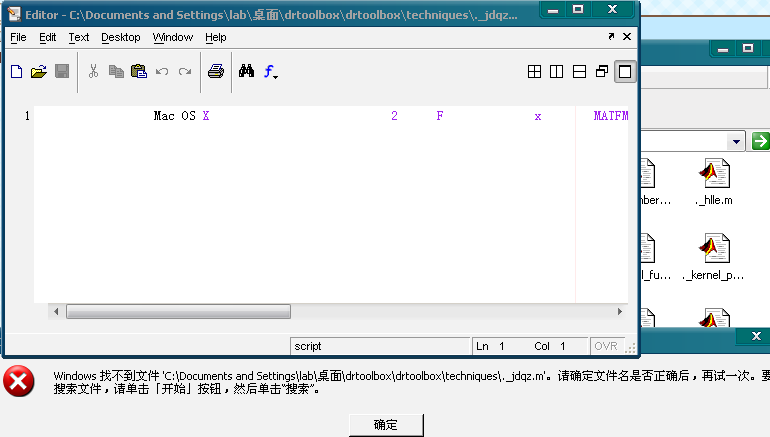Split editor documents top and bottom
The image size is (770, 437).
pyautogui.click(x=579, y=72)
